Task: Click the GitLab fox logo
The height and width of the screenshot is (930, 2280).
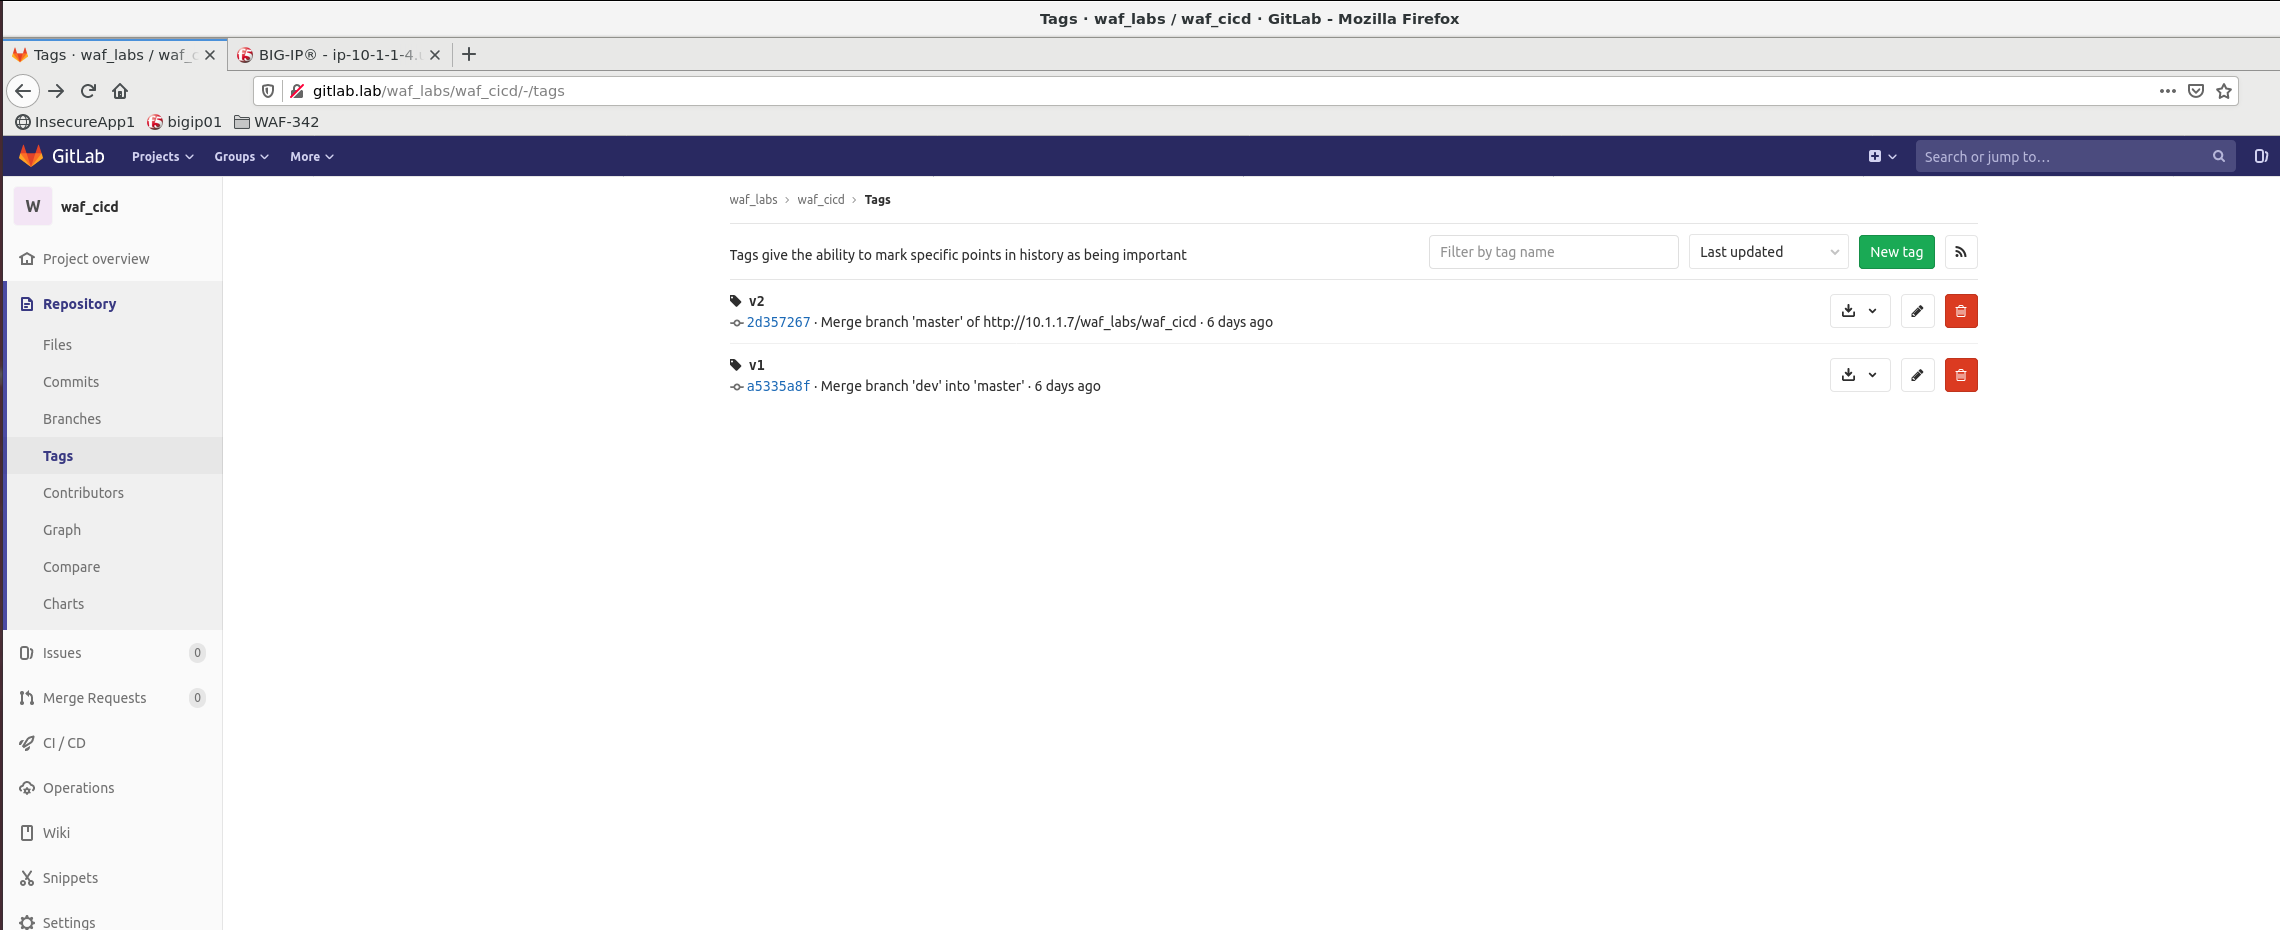Action: [31, 156]
